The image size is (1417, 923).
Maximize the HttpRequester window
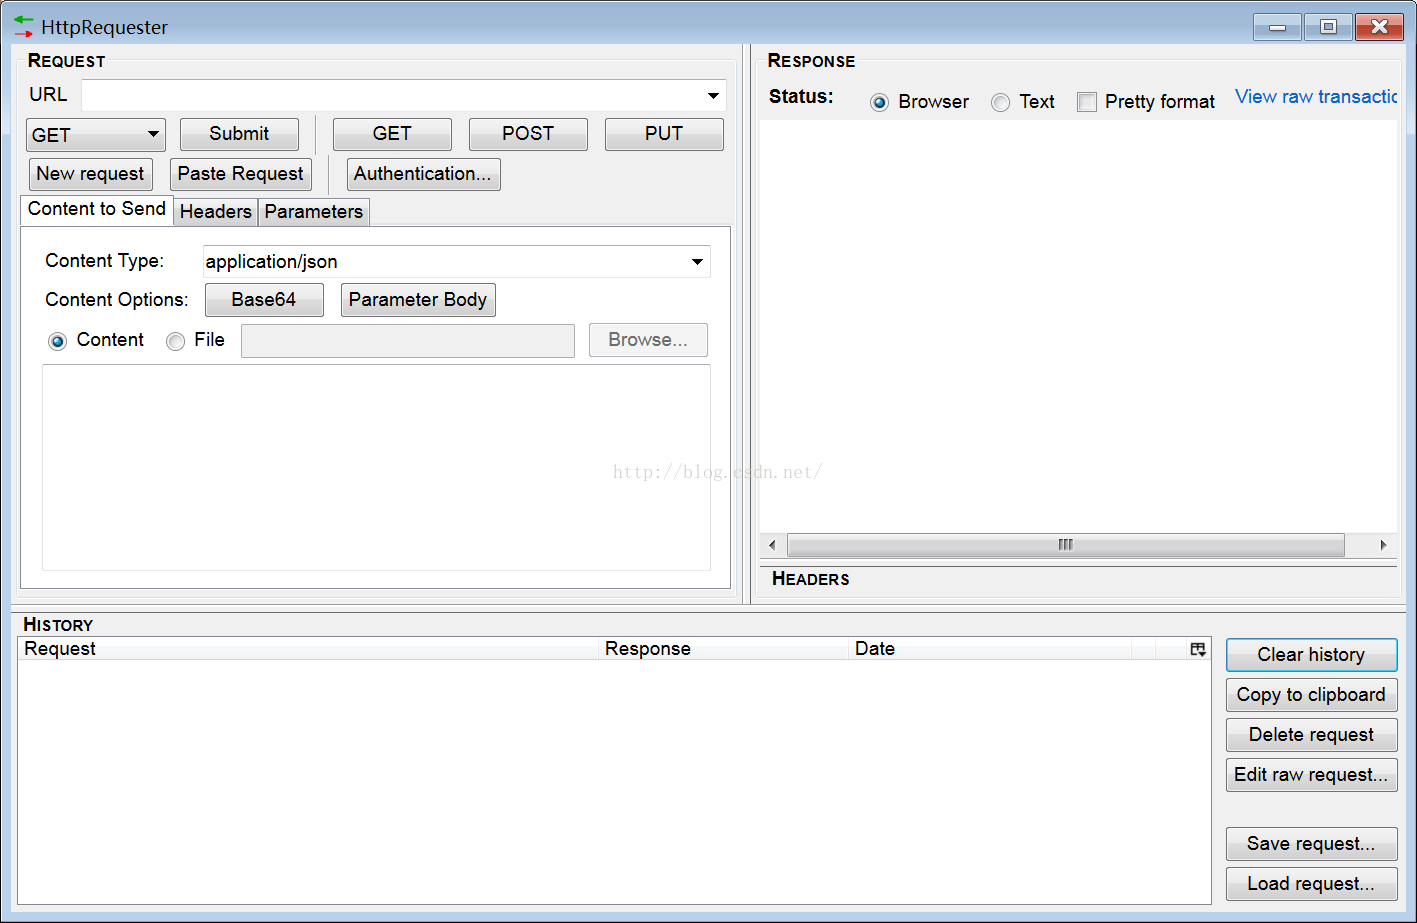(1328, 27)
